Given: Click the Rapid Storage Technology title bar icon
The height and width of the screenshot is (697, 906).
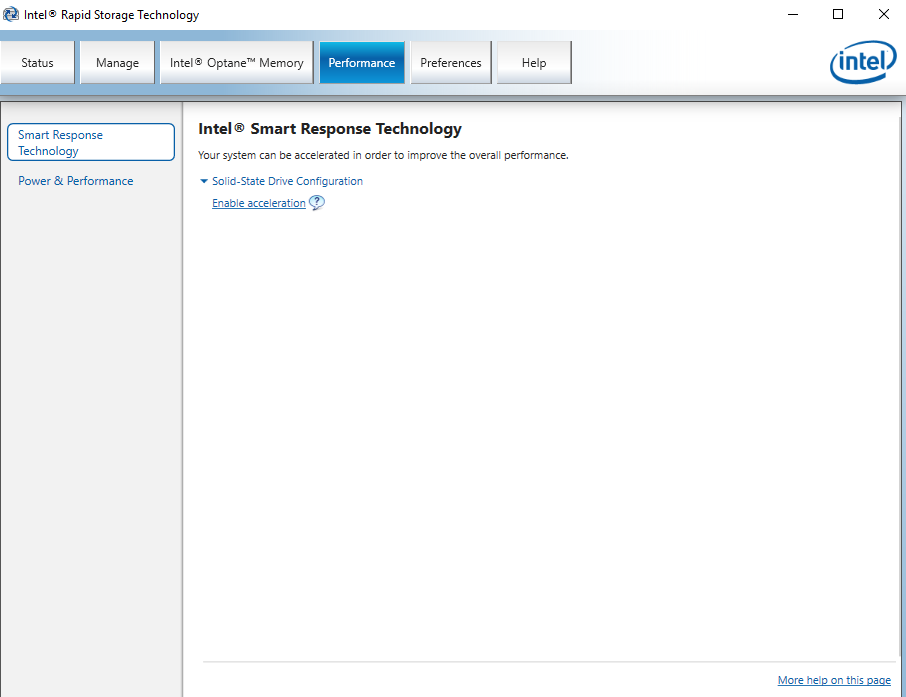Looking at the screenshot, I should 10,14.
